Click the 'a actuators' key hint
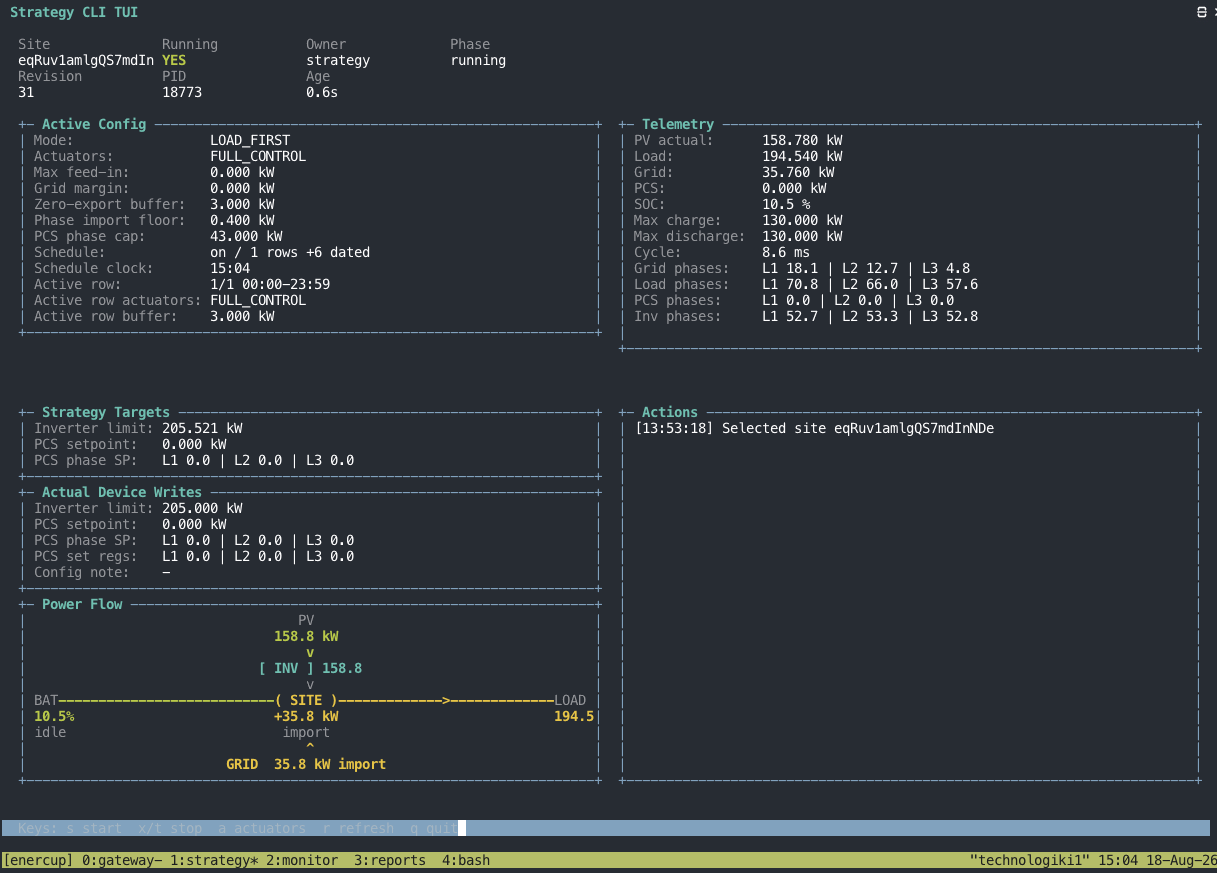Viewport: 1217px width, 873px height. coord(262,828)
